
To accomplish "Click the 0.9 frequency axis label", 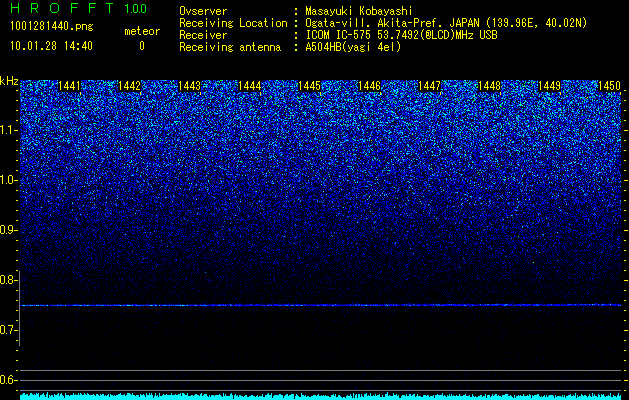I will (8, 230).
